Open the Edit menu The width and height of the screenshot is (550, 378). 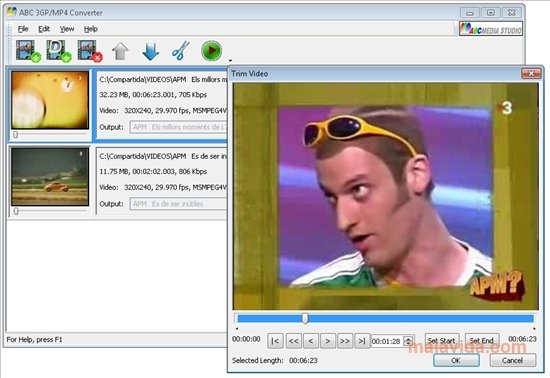coord(44,29)
